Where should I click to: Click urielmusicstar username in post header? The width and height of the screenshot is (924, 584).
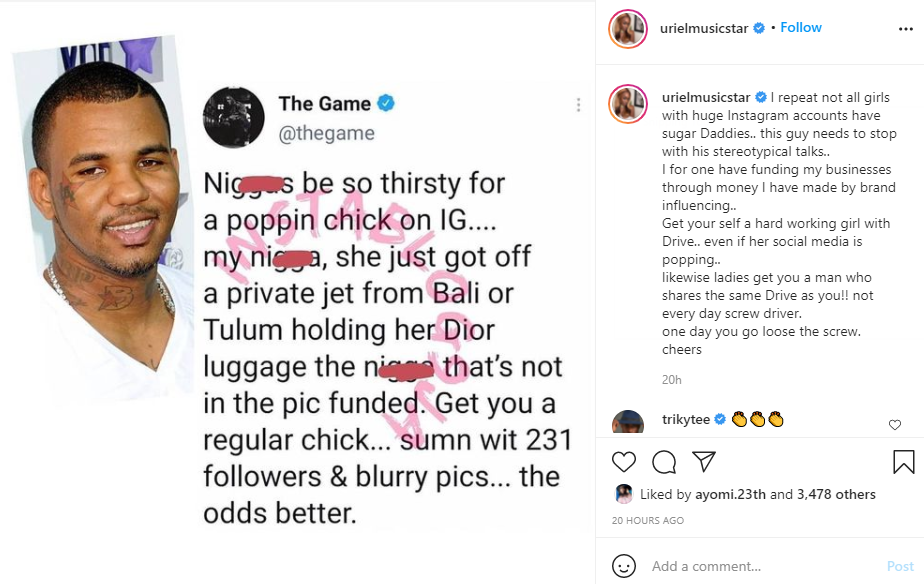coord(704,28)
